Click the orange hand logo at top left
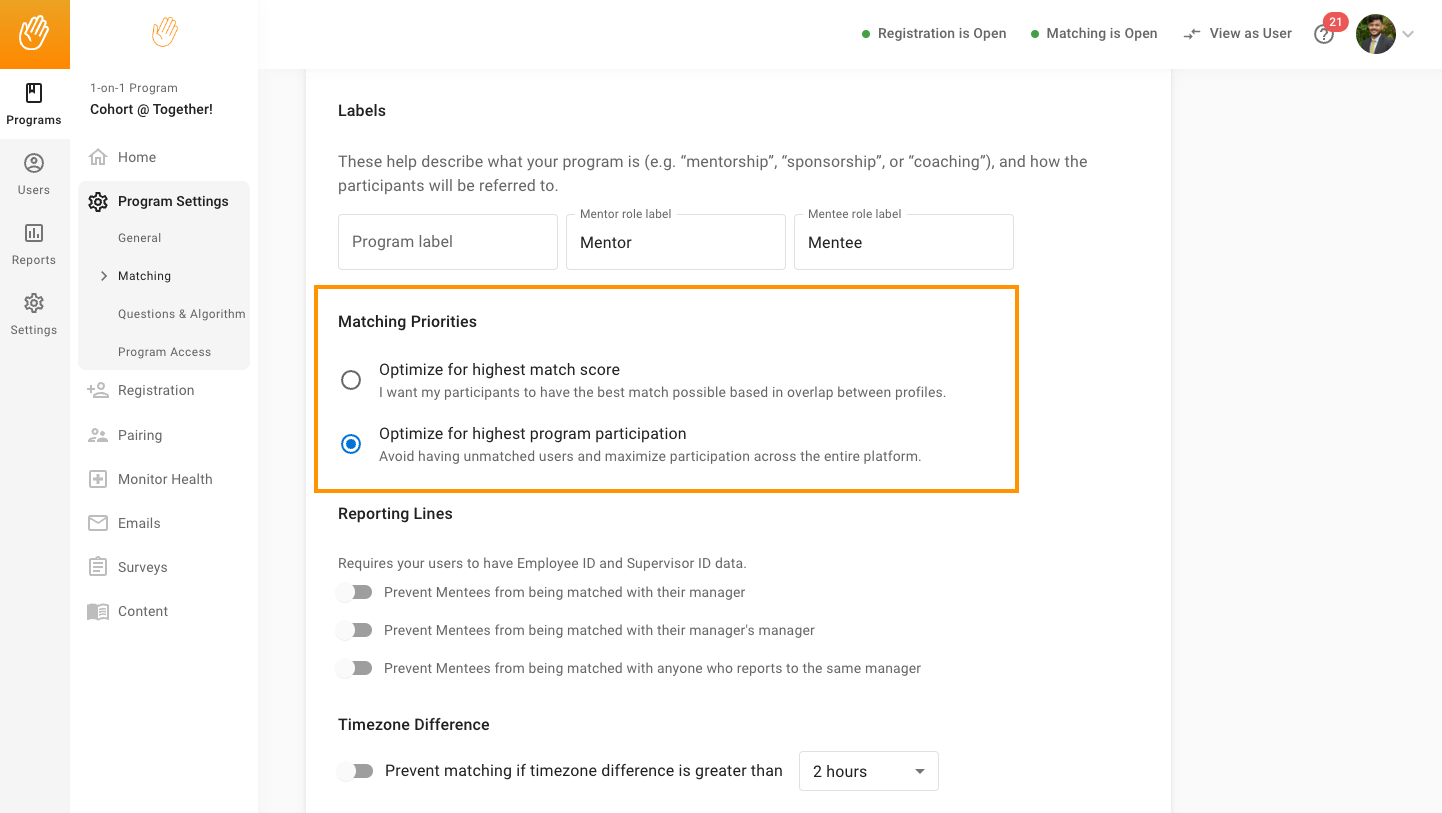The image size is (1442, 813). [35, 34]
